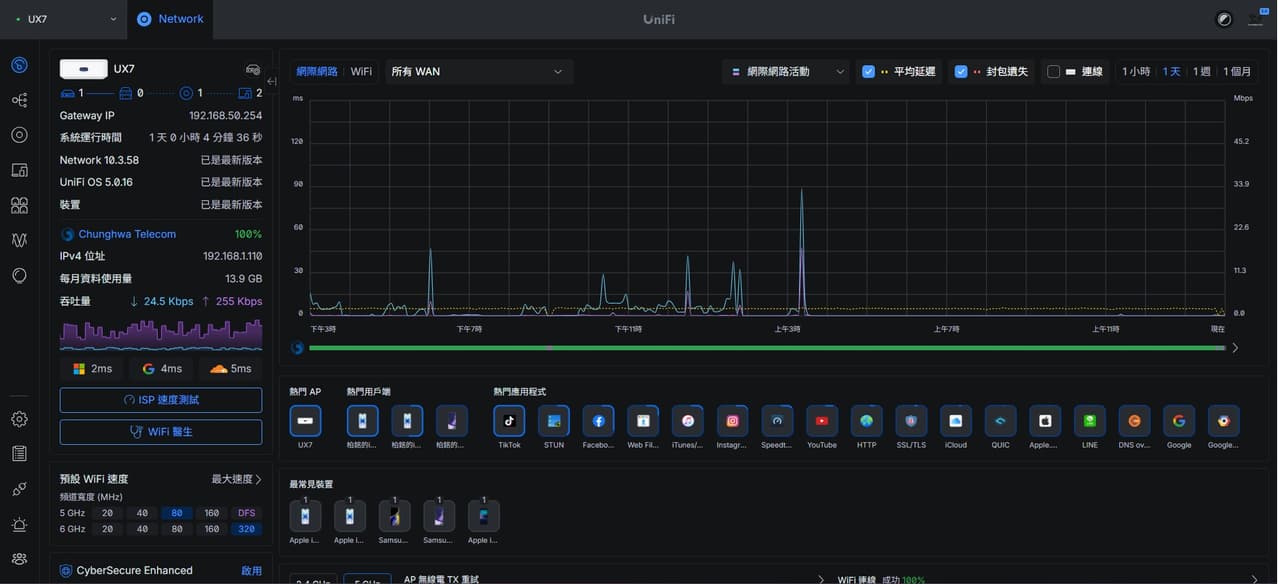Toggle 平均延遲 checkbox
Screen dimensions: 1279x584
click(x=868, y=72)
